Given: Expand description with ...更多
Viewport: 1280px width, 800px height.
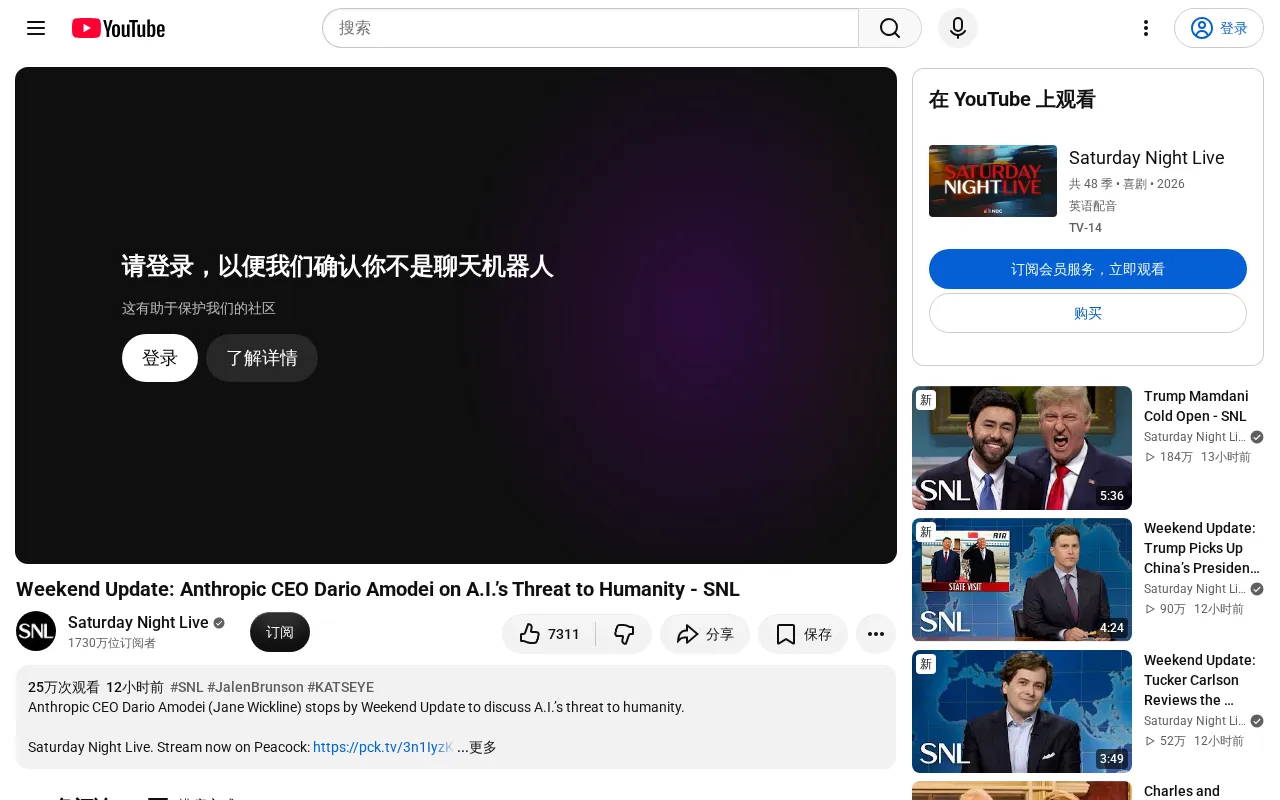Looking at the screenshot, I should click(x=477, y=747).
